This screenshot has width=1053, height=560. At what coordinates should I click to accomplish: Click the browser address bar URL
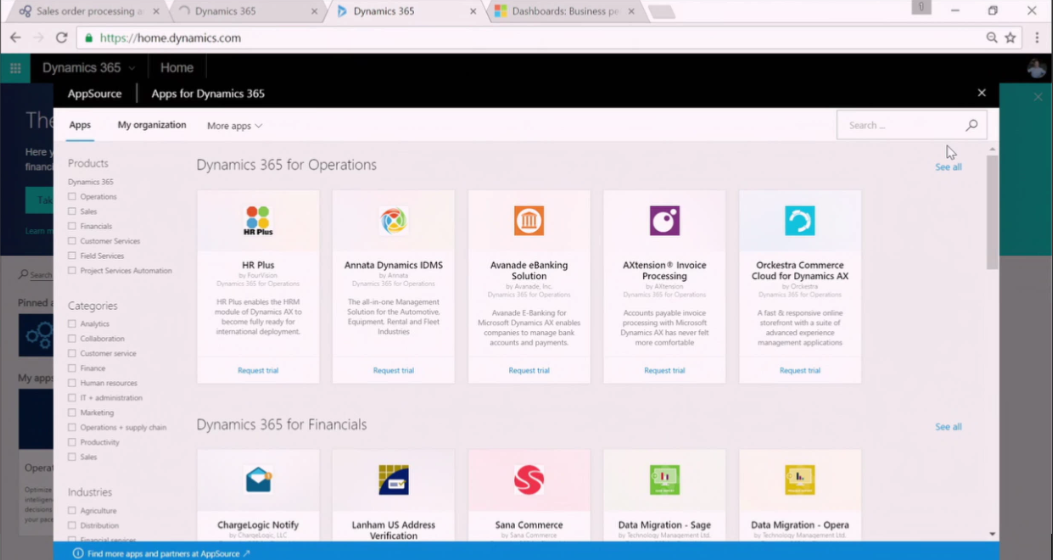pos(170,38)
